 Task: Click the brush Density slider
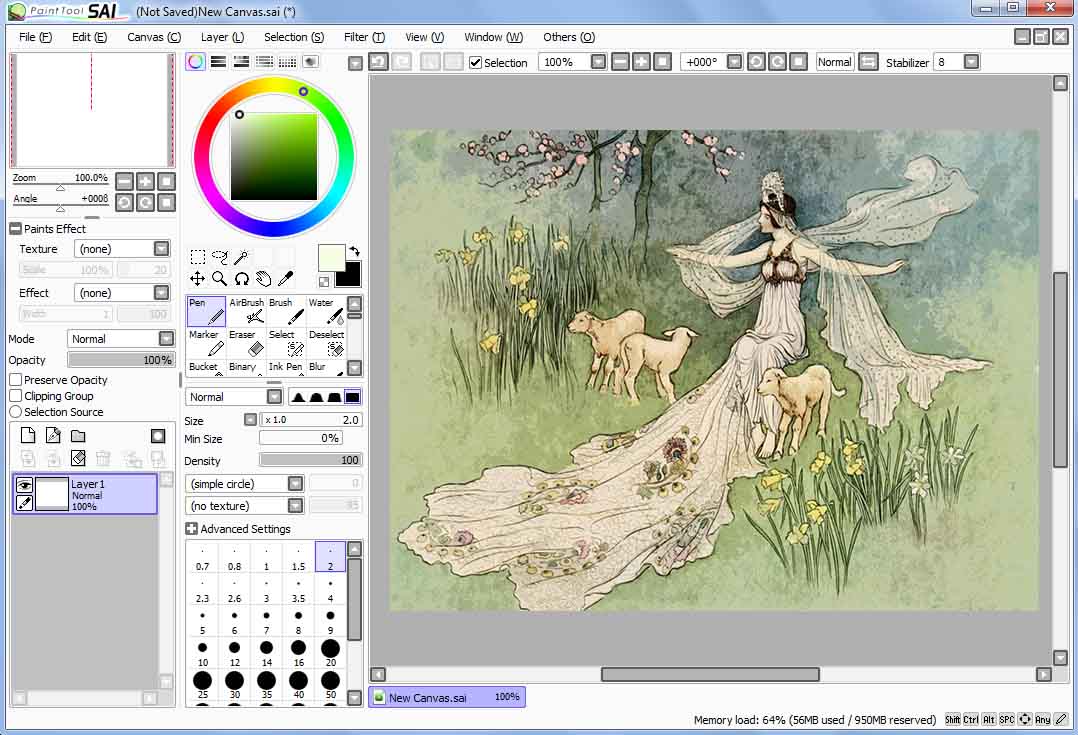[310, 460]
